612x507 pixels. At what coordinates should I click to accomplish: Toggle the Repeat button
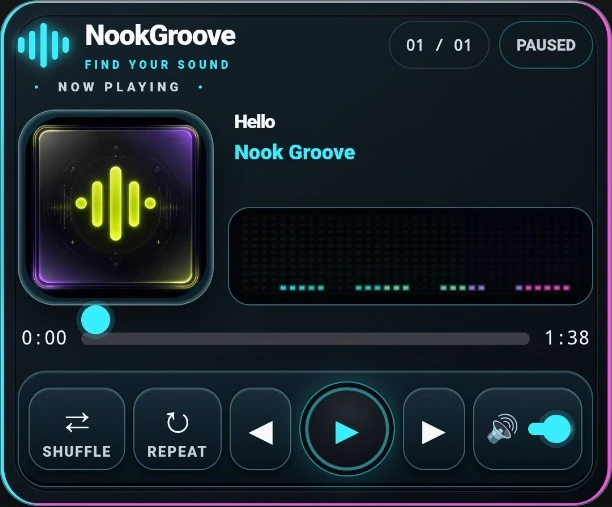(x=177, y=429)
